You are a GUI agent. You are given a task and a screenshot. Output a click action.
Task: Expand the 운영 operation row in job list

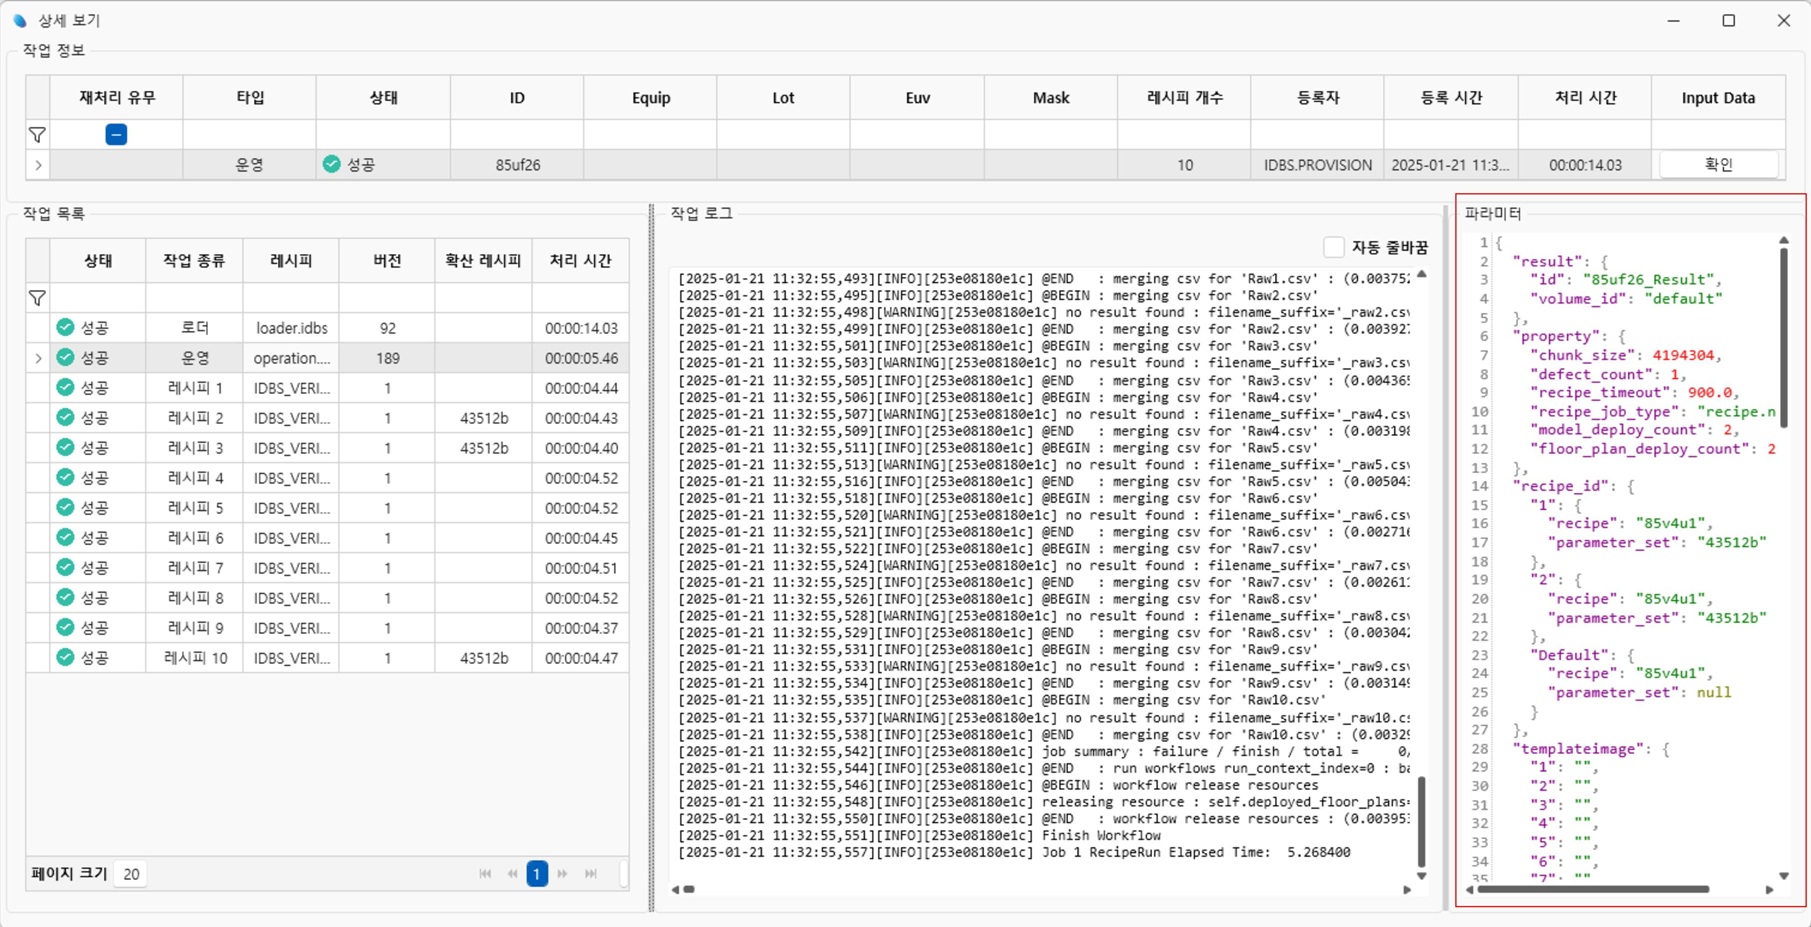[x=38, y=358]
